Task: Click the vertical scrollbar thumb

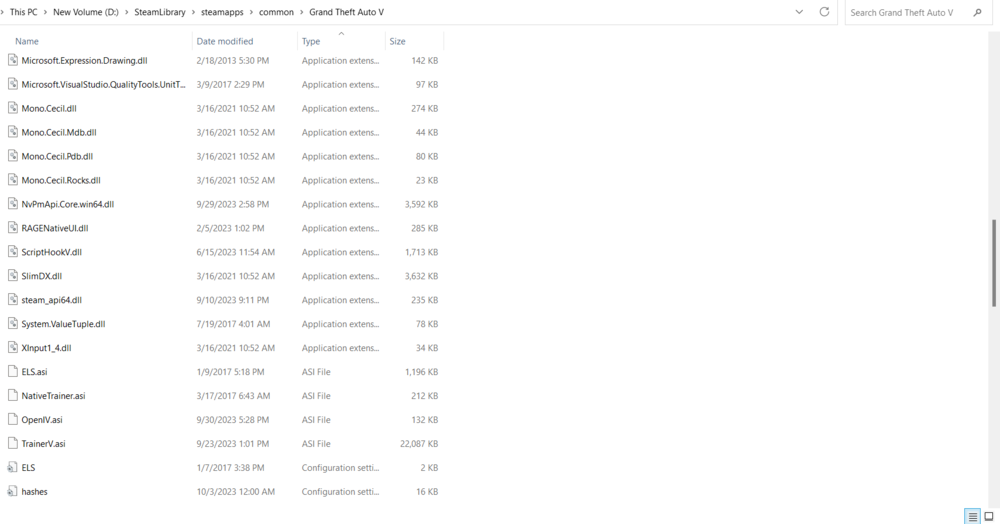Action: click(994, 263)
